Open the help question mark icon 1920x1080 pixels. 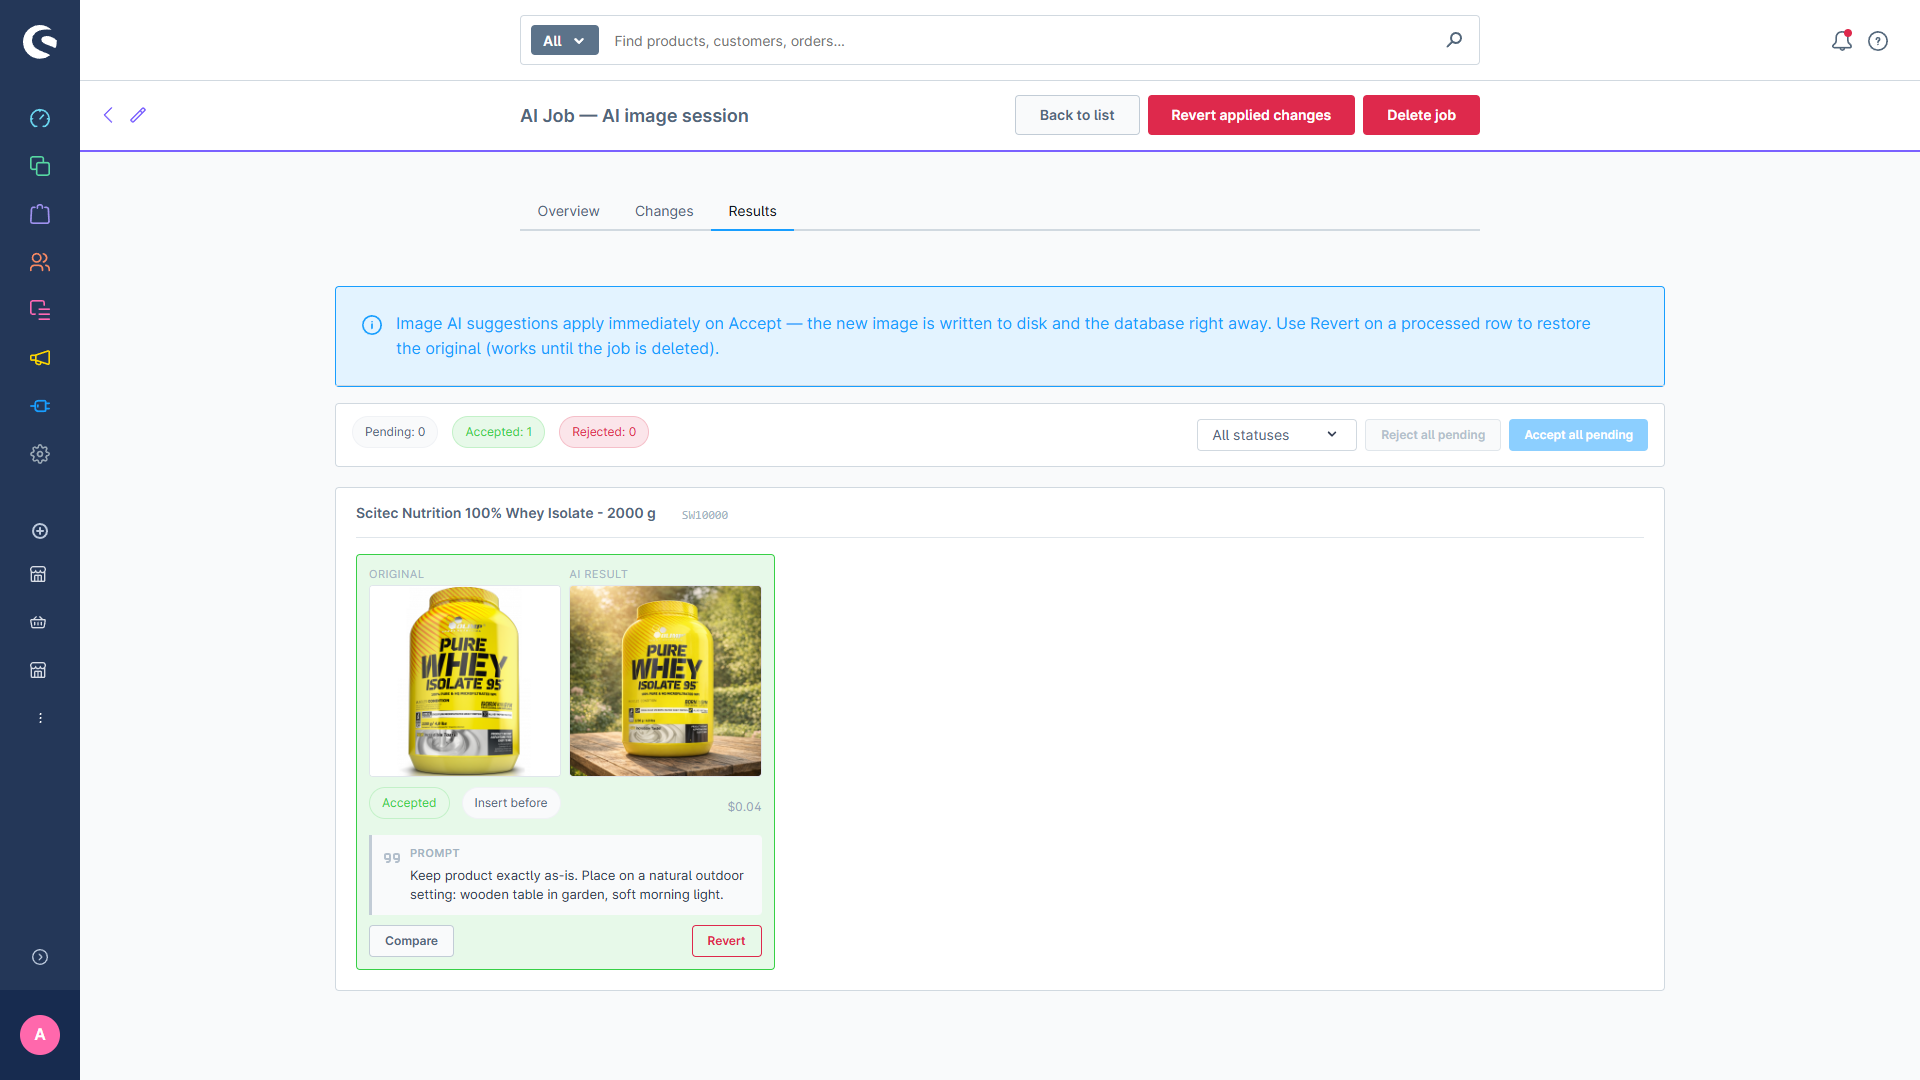point(1878,41)
